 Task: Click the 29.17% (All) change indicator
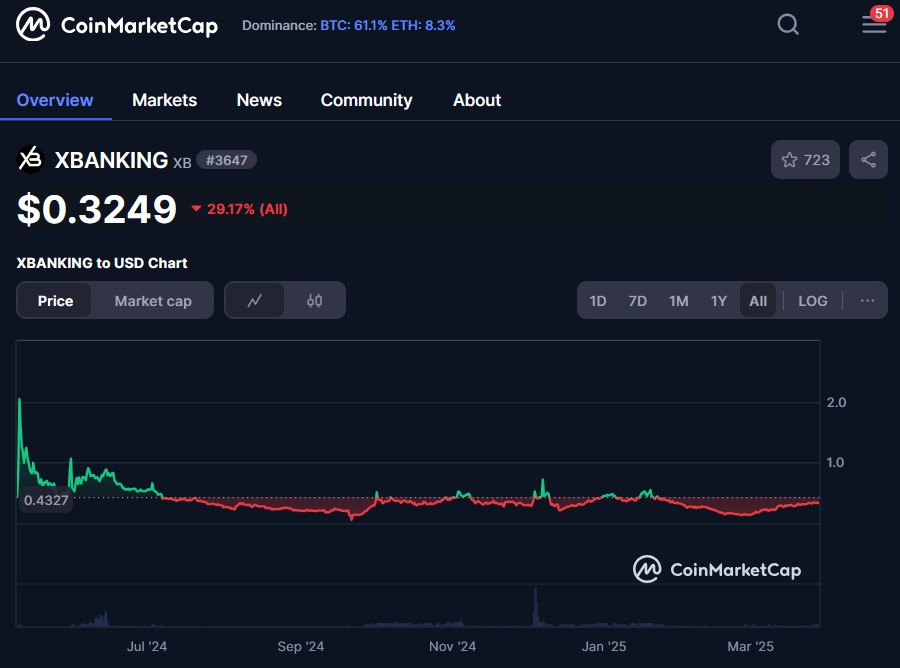tap(239, 209)
